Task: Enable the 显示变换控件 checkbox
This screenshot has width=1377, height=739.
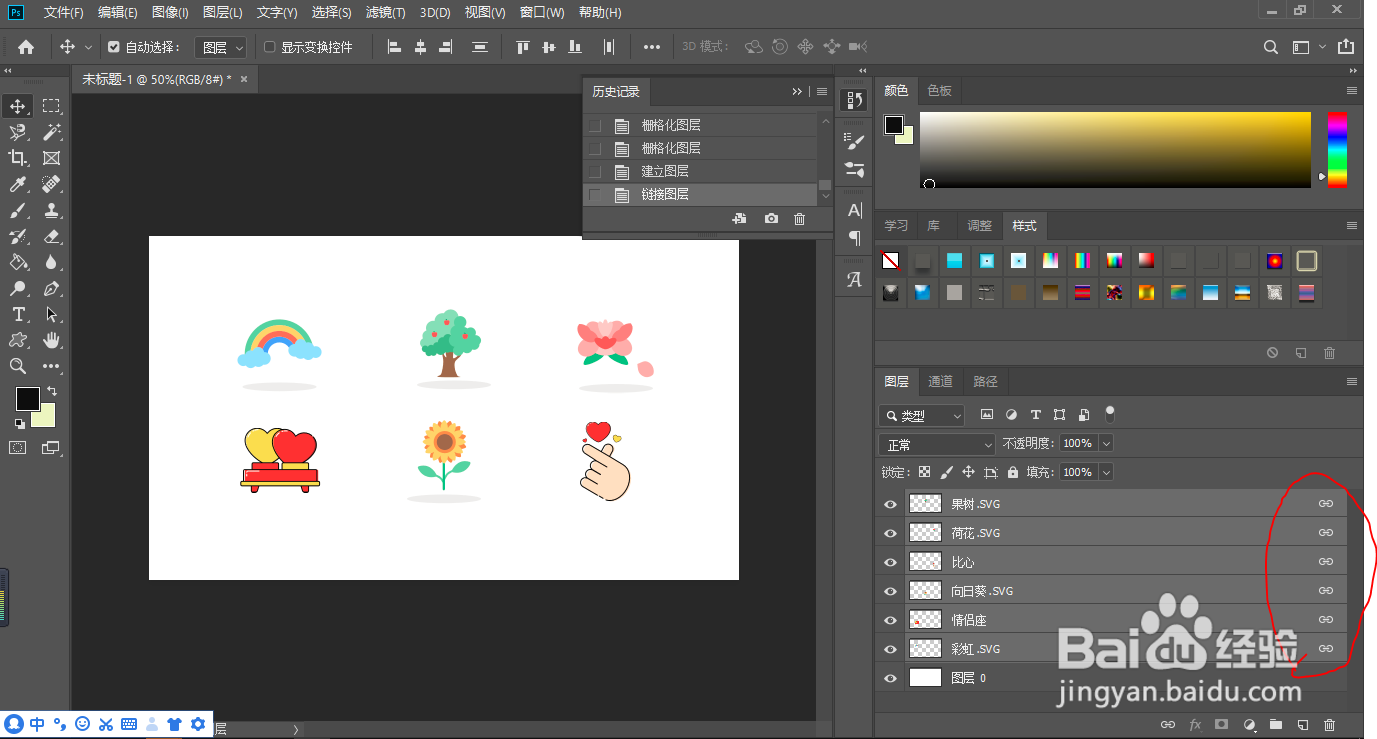Action: tap(269, 47)
